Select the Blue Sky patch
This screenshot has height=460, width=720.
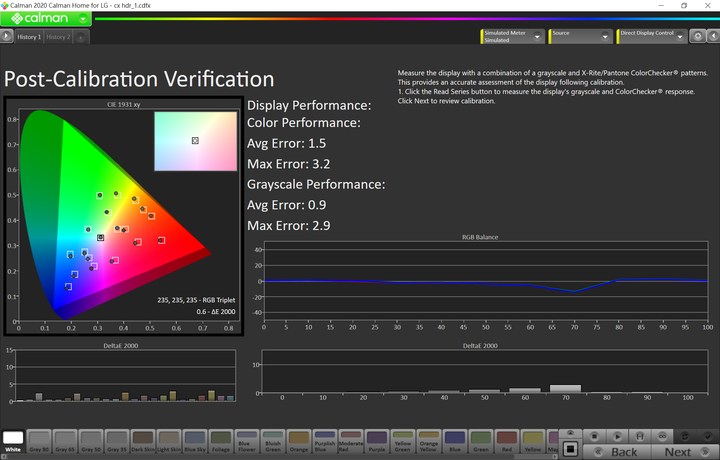[195, 442]
